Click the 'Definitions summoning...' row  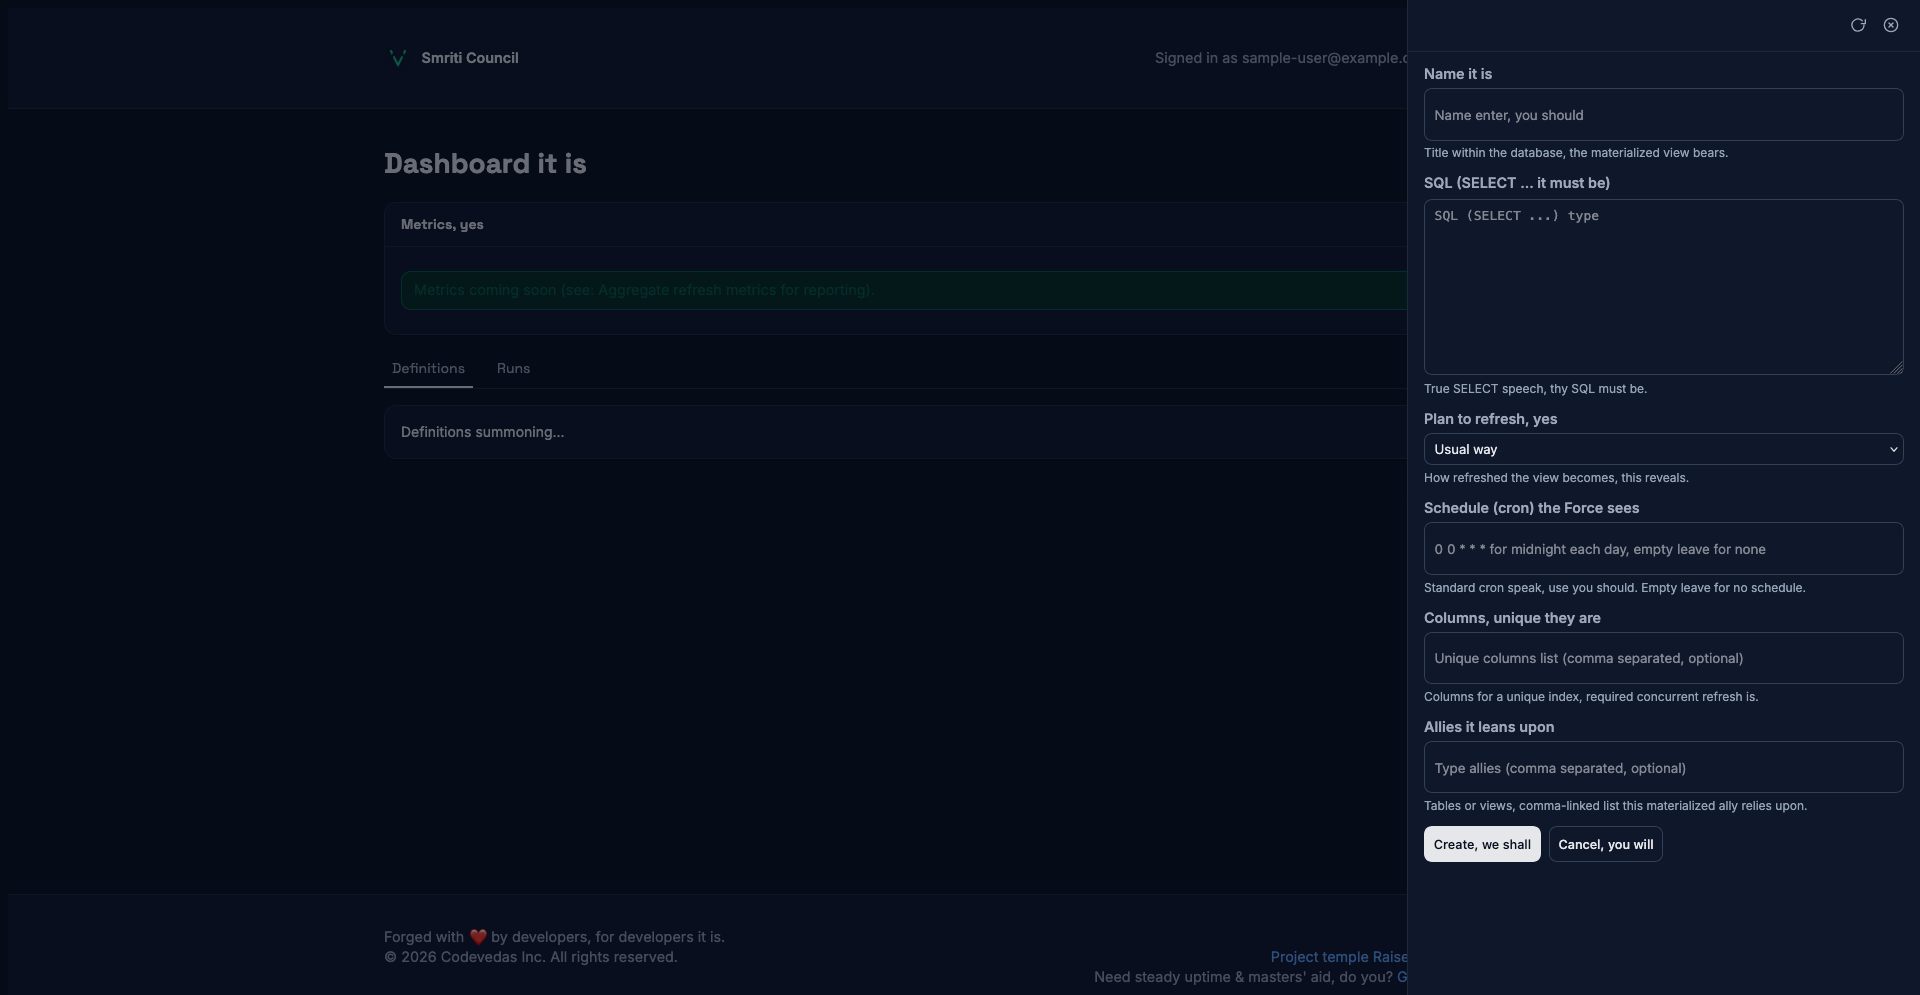tap(482, 432)
